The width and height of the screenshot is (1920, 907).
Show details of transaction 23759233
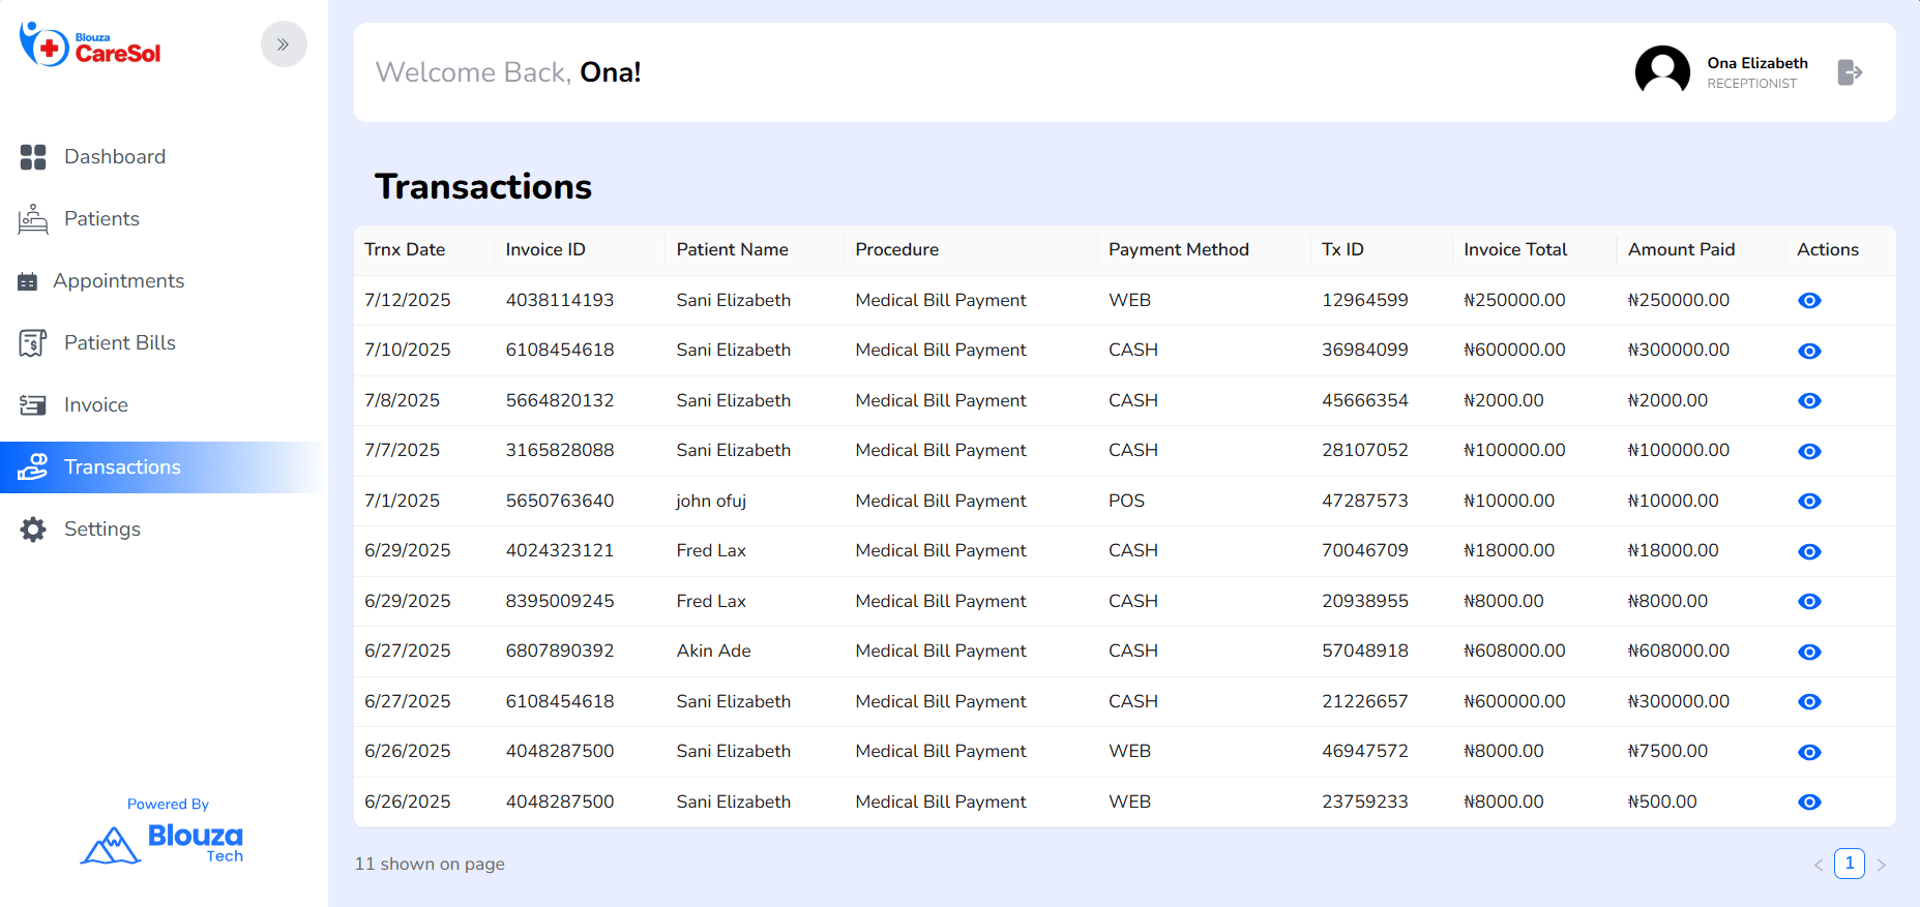(1809, 802)
